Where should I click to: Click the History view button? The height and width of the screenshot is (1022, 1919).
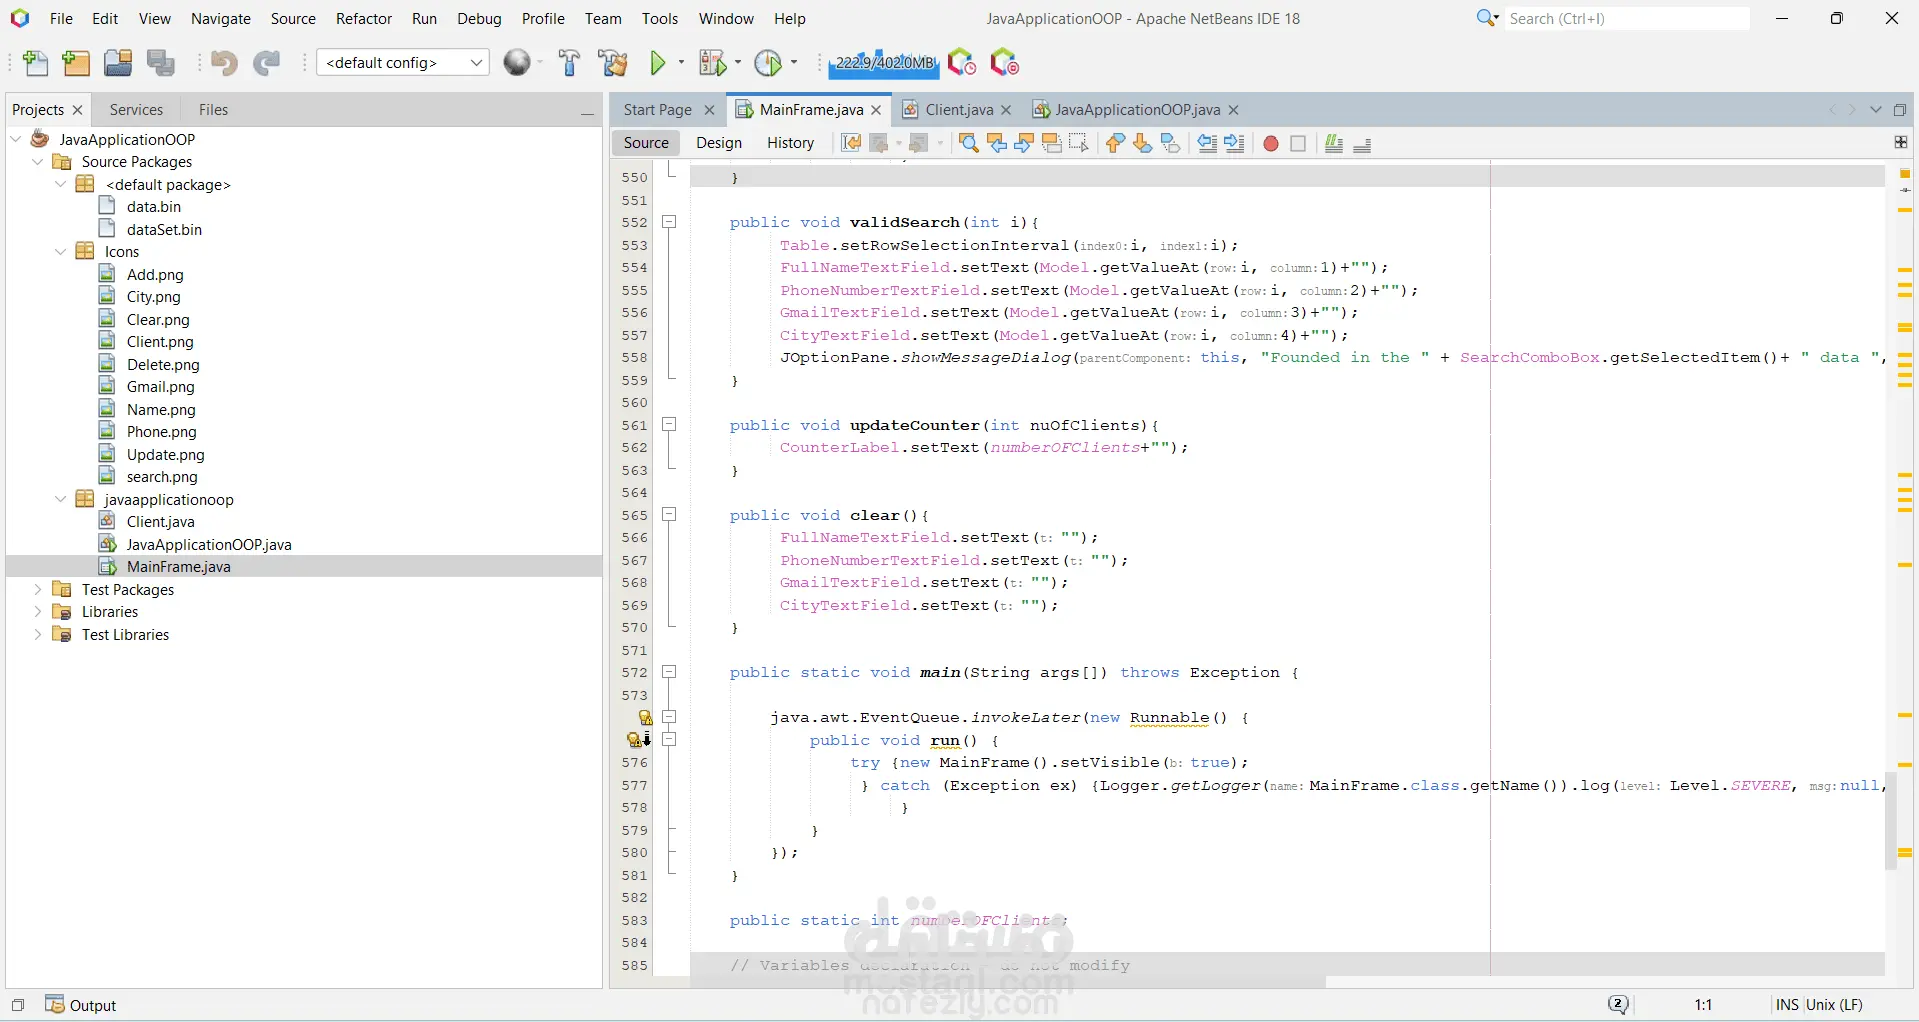(x=790, y=143)
